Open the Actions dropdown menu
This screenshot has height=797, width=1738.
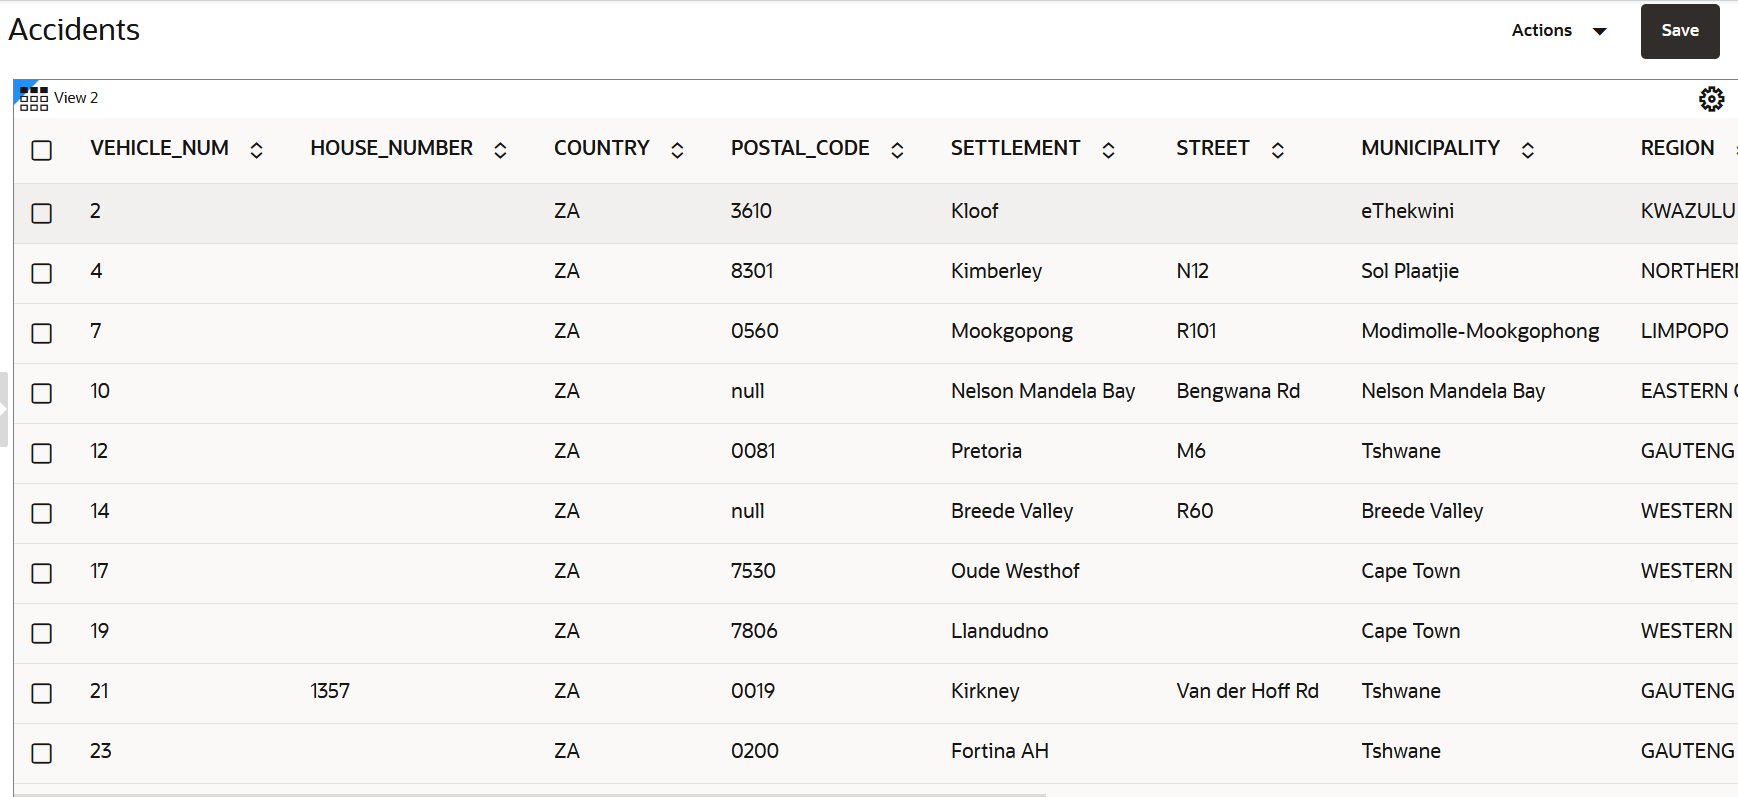(1558, 31)
